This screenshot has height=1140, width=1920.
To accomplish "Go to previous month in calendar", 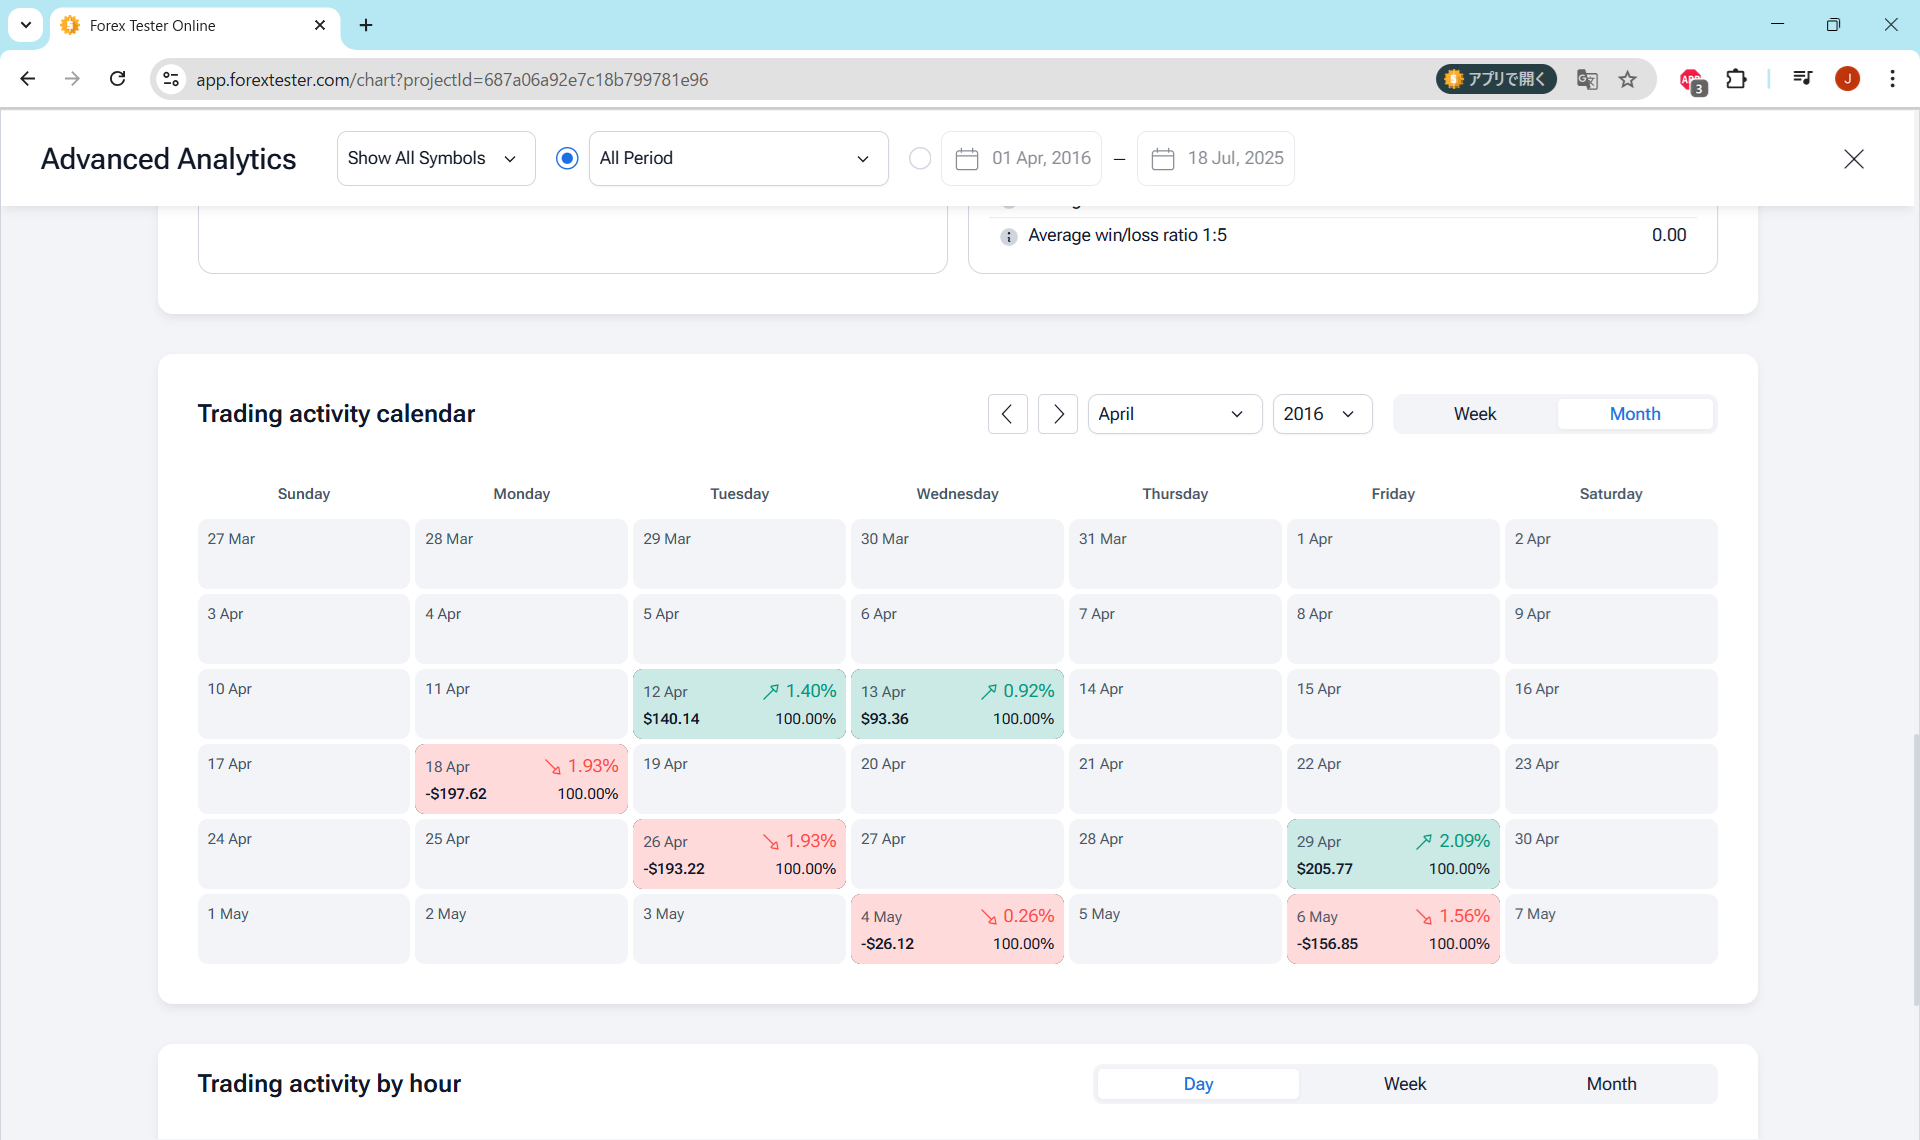I will pyautogui.click(x=1007, y=414).
